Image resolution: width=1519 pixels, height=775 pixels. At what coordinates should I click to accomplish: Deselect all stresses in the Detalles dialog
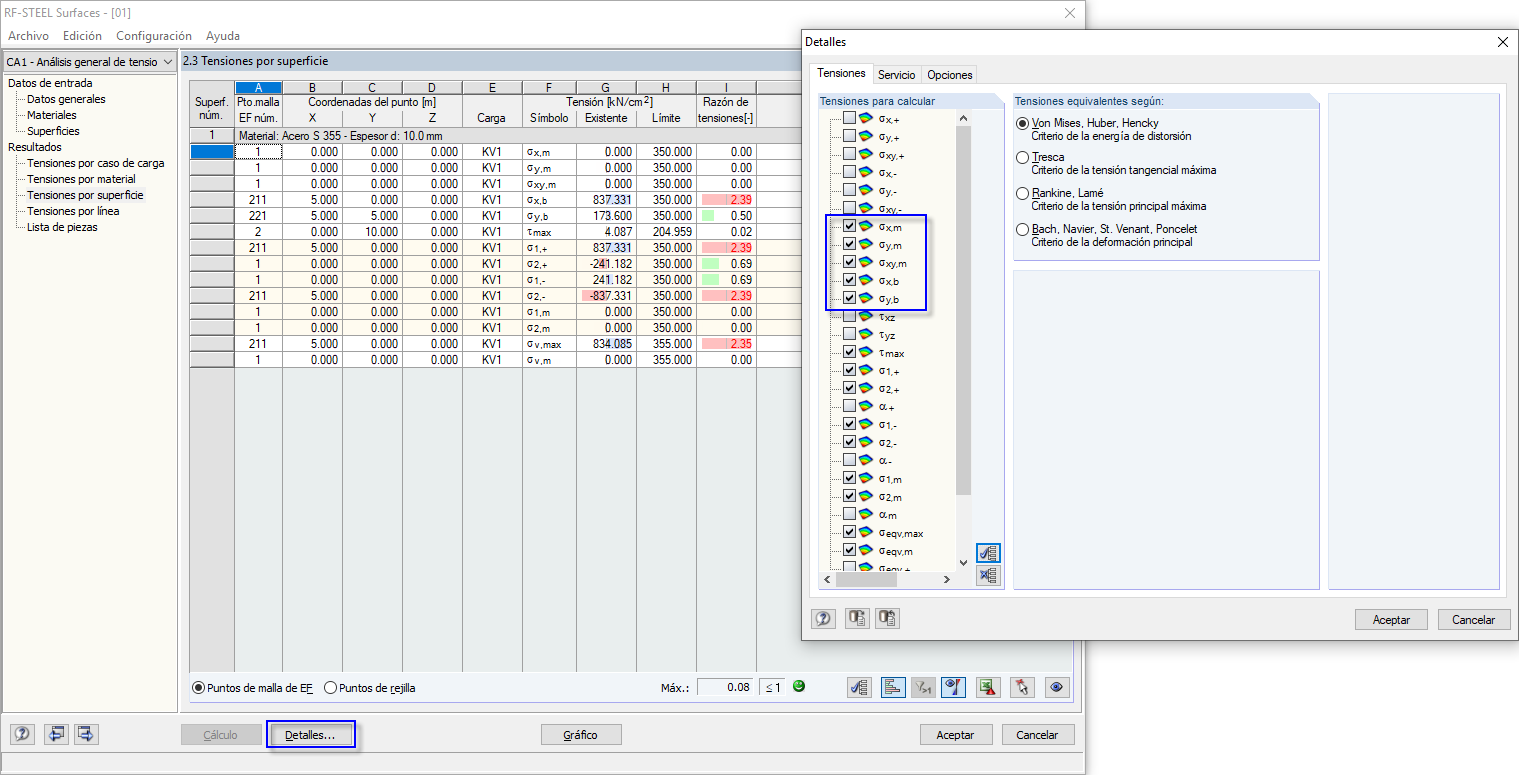(989, 575)
